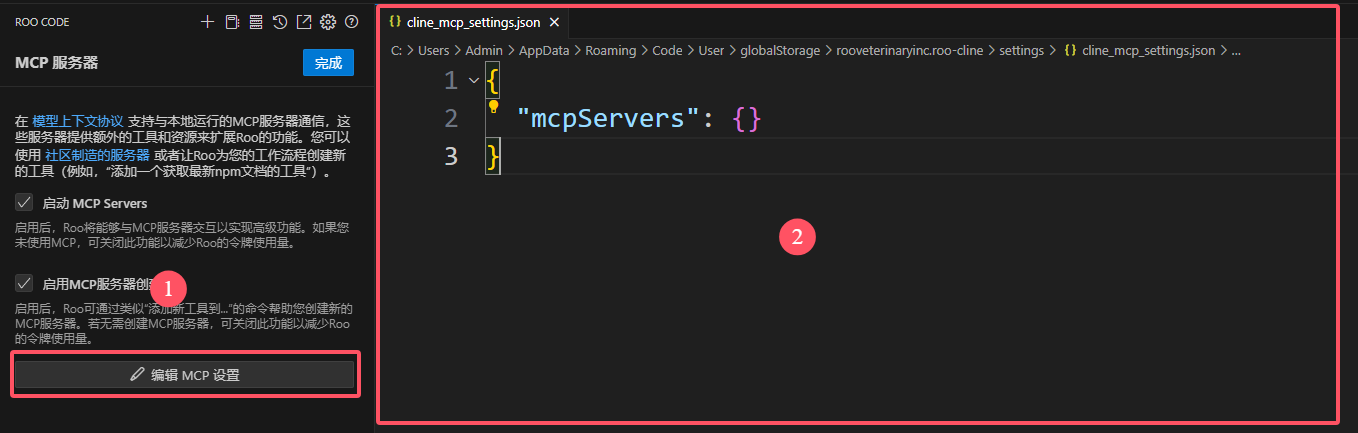
Task: Select the AppData breadcrumb segment
Action: [544, 50]
